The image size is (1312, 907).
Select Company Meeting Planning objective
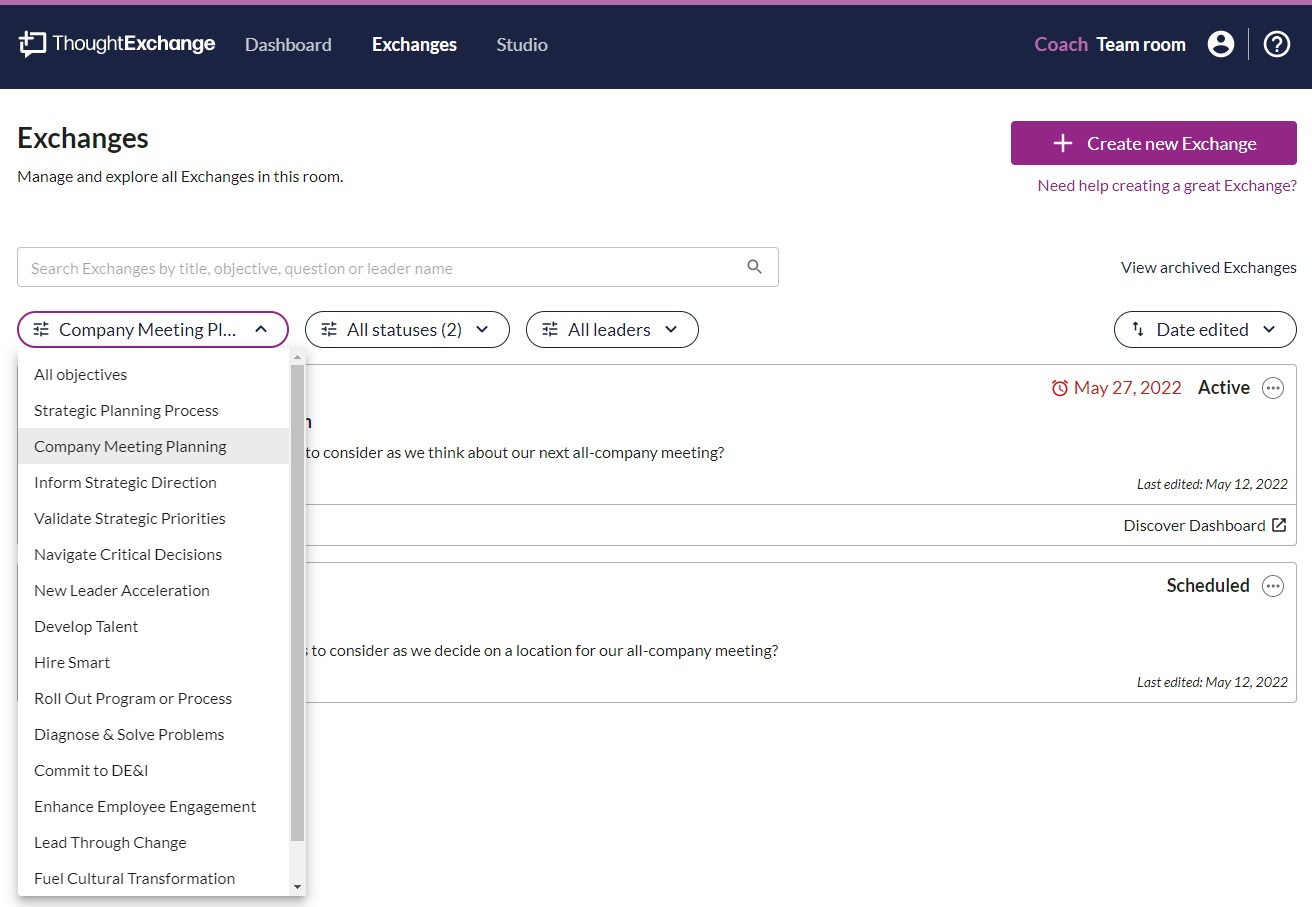154,446
